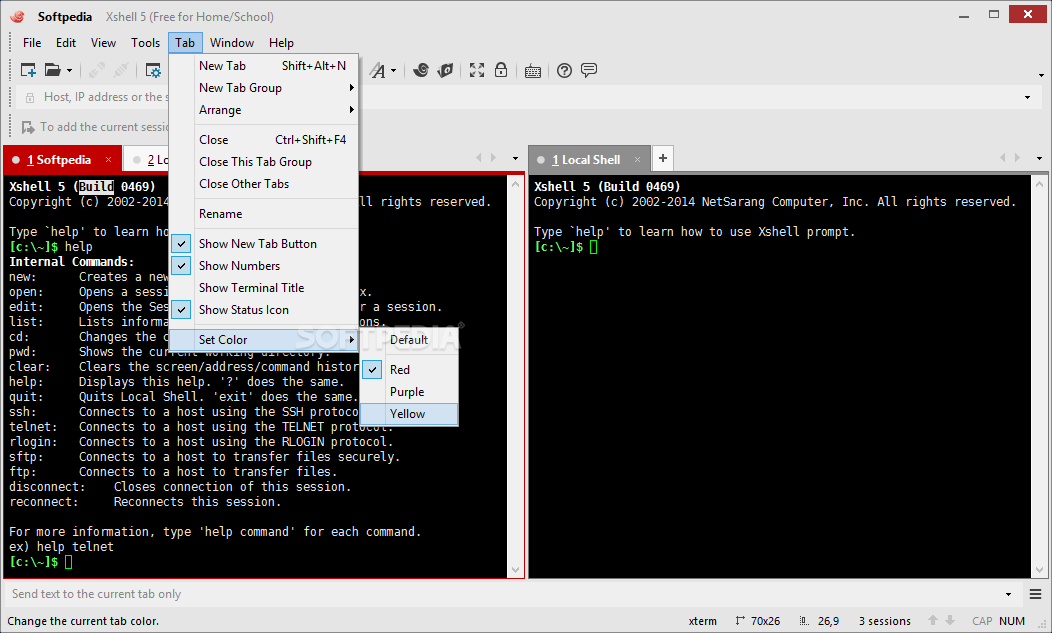Click the Help question mark icon
Image resolution: width=1052 pixels, height=633 pixels.
(x=564, y=70)
